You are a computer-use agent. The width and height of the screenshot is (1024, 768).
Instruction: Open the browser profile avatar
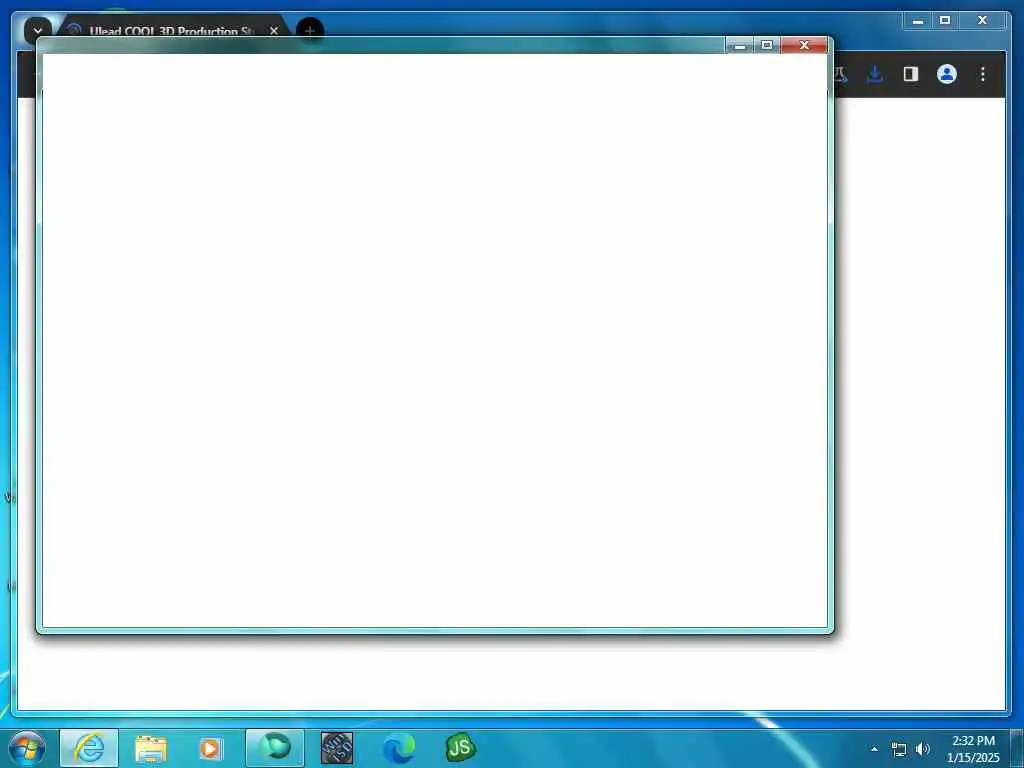[x=947, y=74]
